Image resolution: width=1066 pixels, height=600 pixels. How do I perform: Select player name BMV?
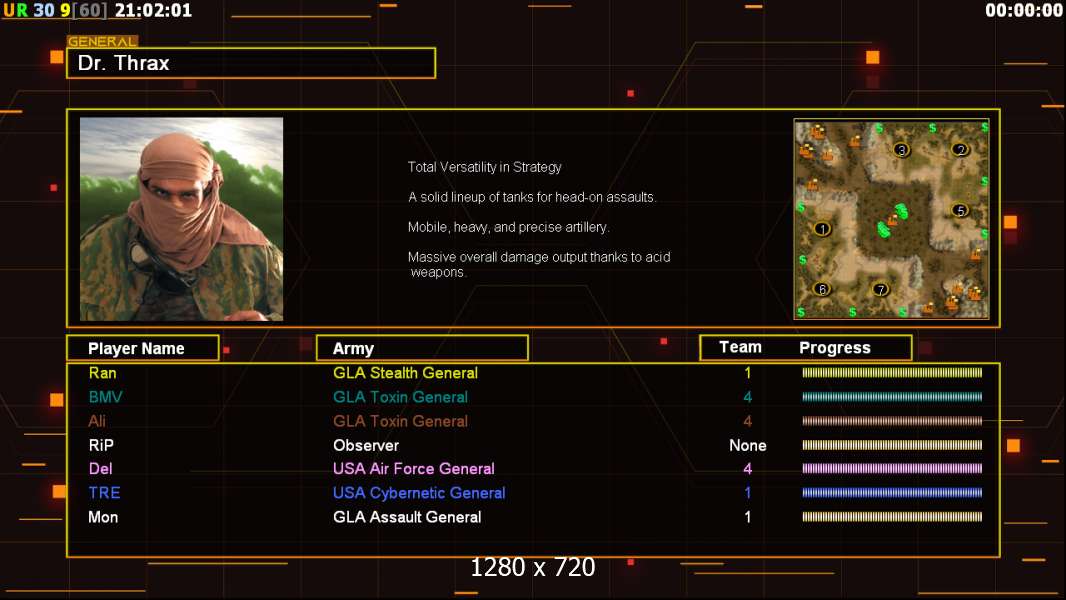[x=105, y=397]
